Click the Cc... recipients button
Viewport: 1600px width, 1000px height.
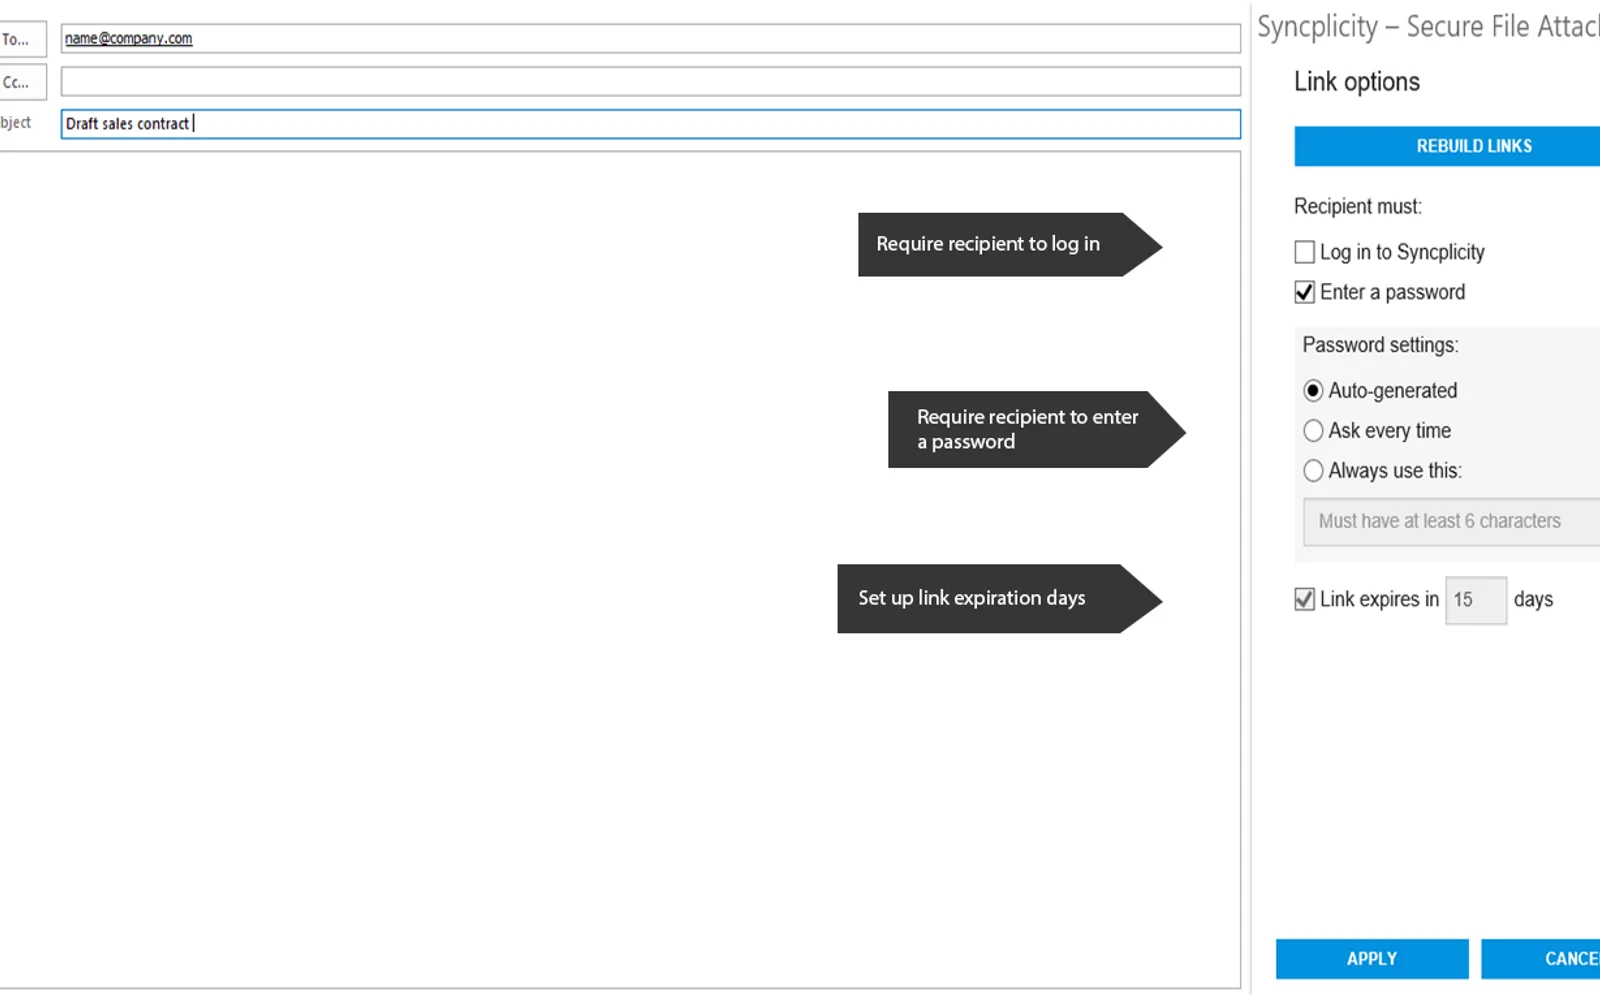click(22, 82)
